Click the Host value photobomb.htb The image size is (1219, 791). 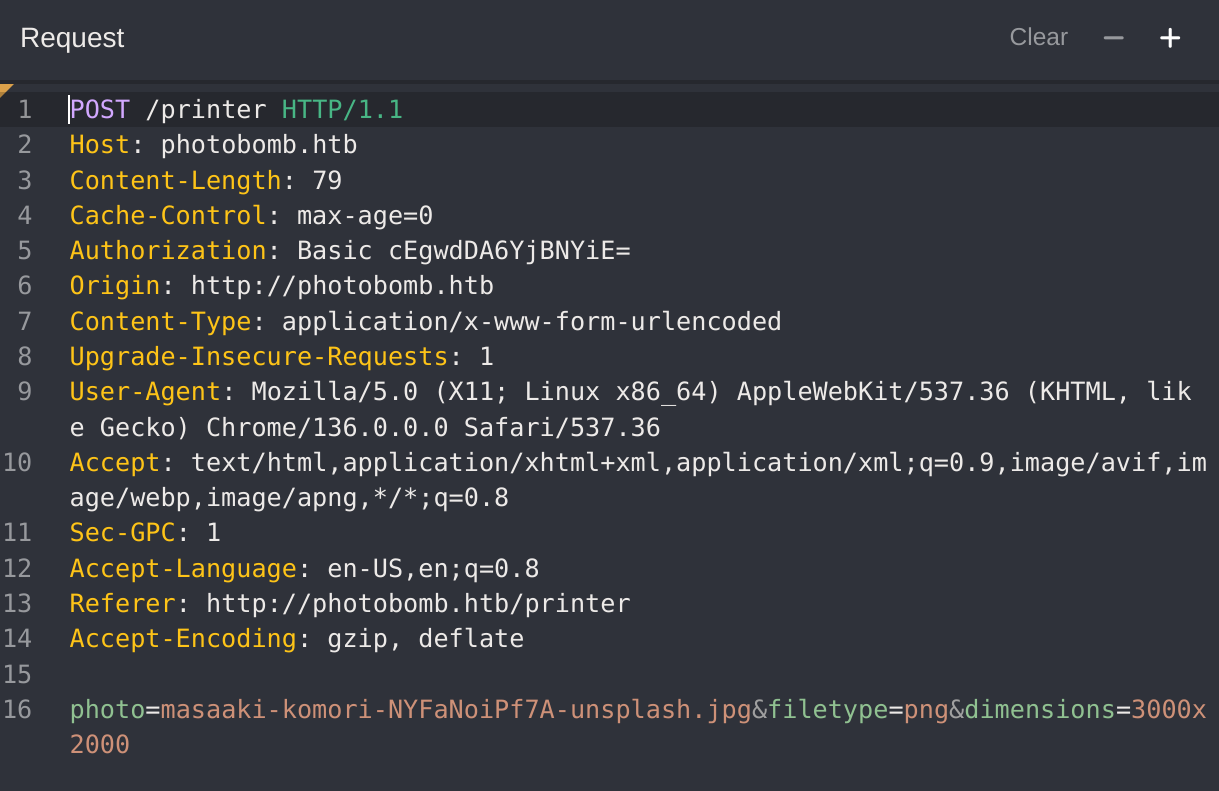(x=259, y=145)
